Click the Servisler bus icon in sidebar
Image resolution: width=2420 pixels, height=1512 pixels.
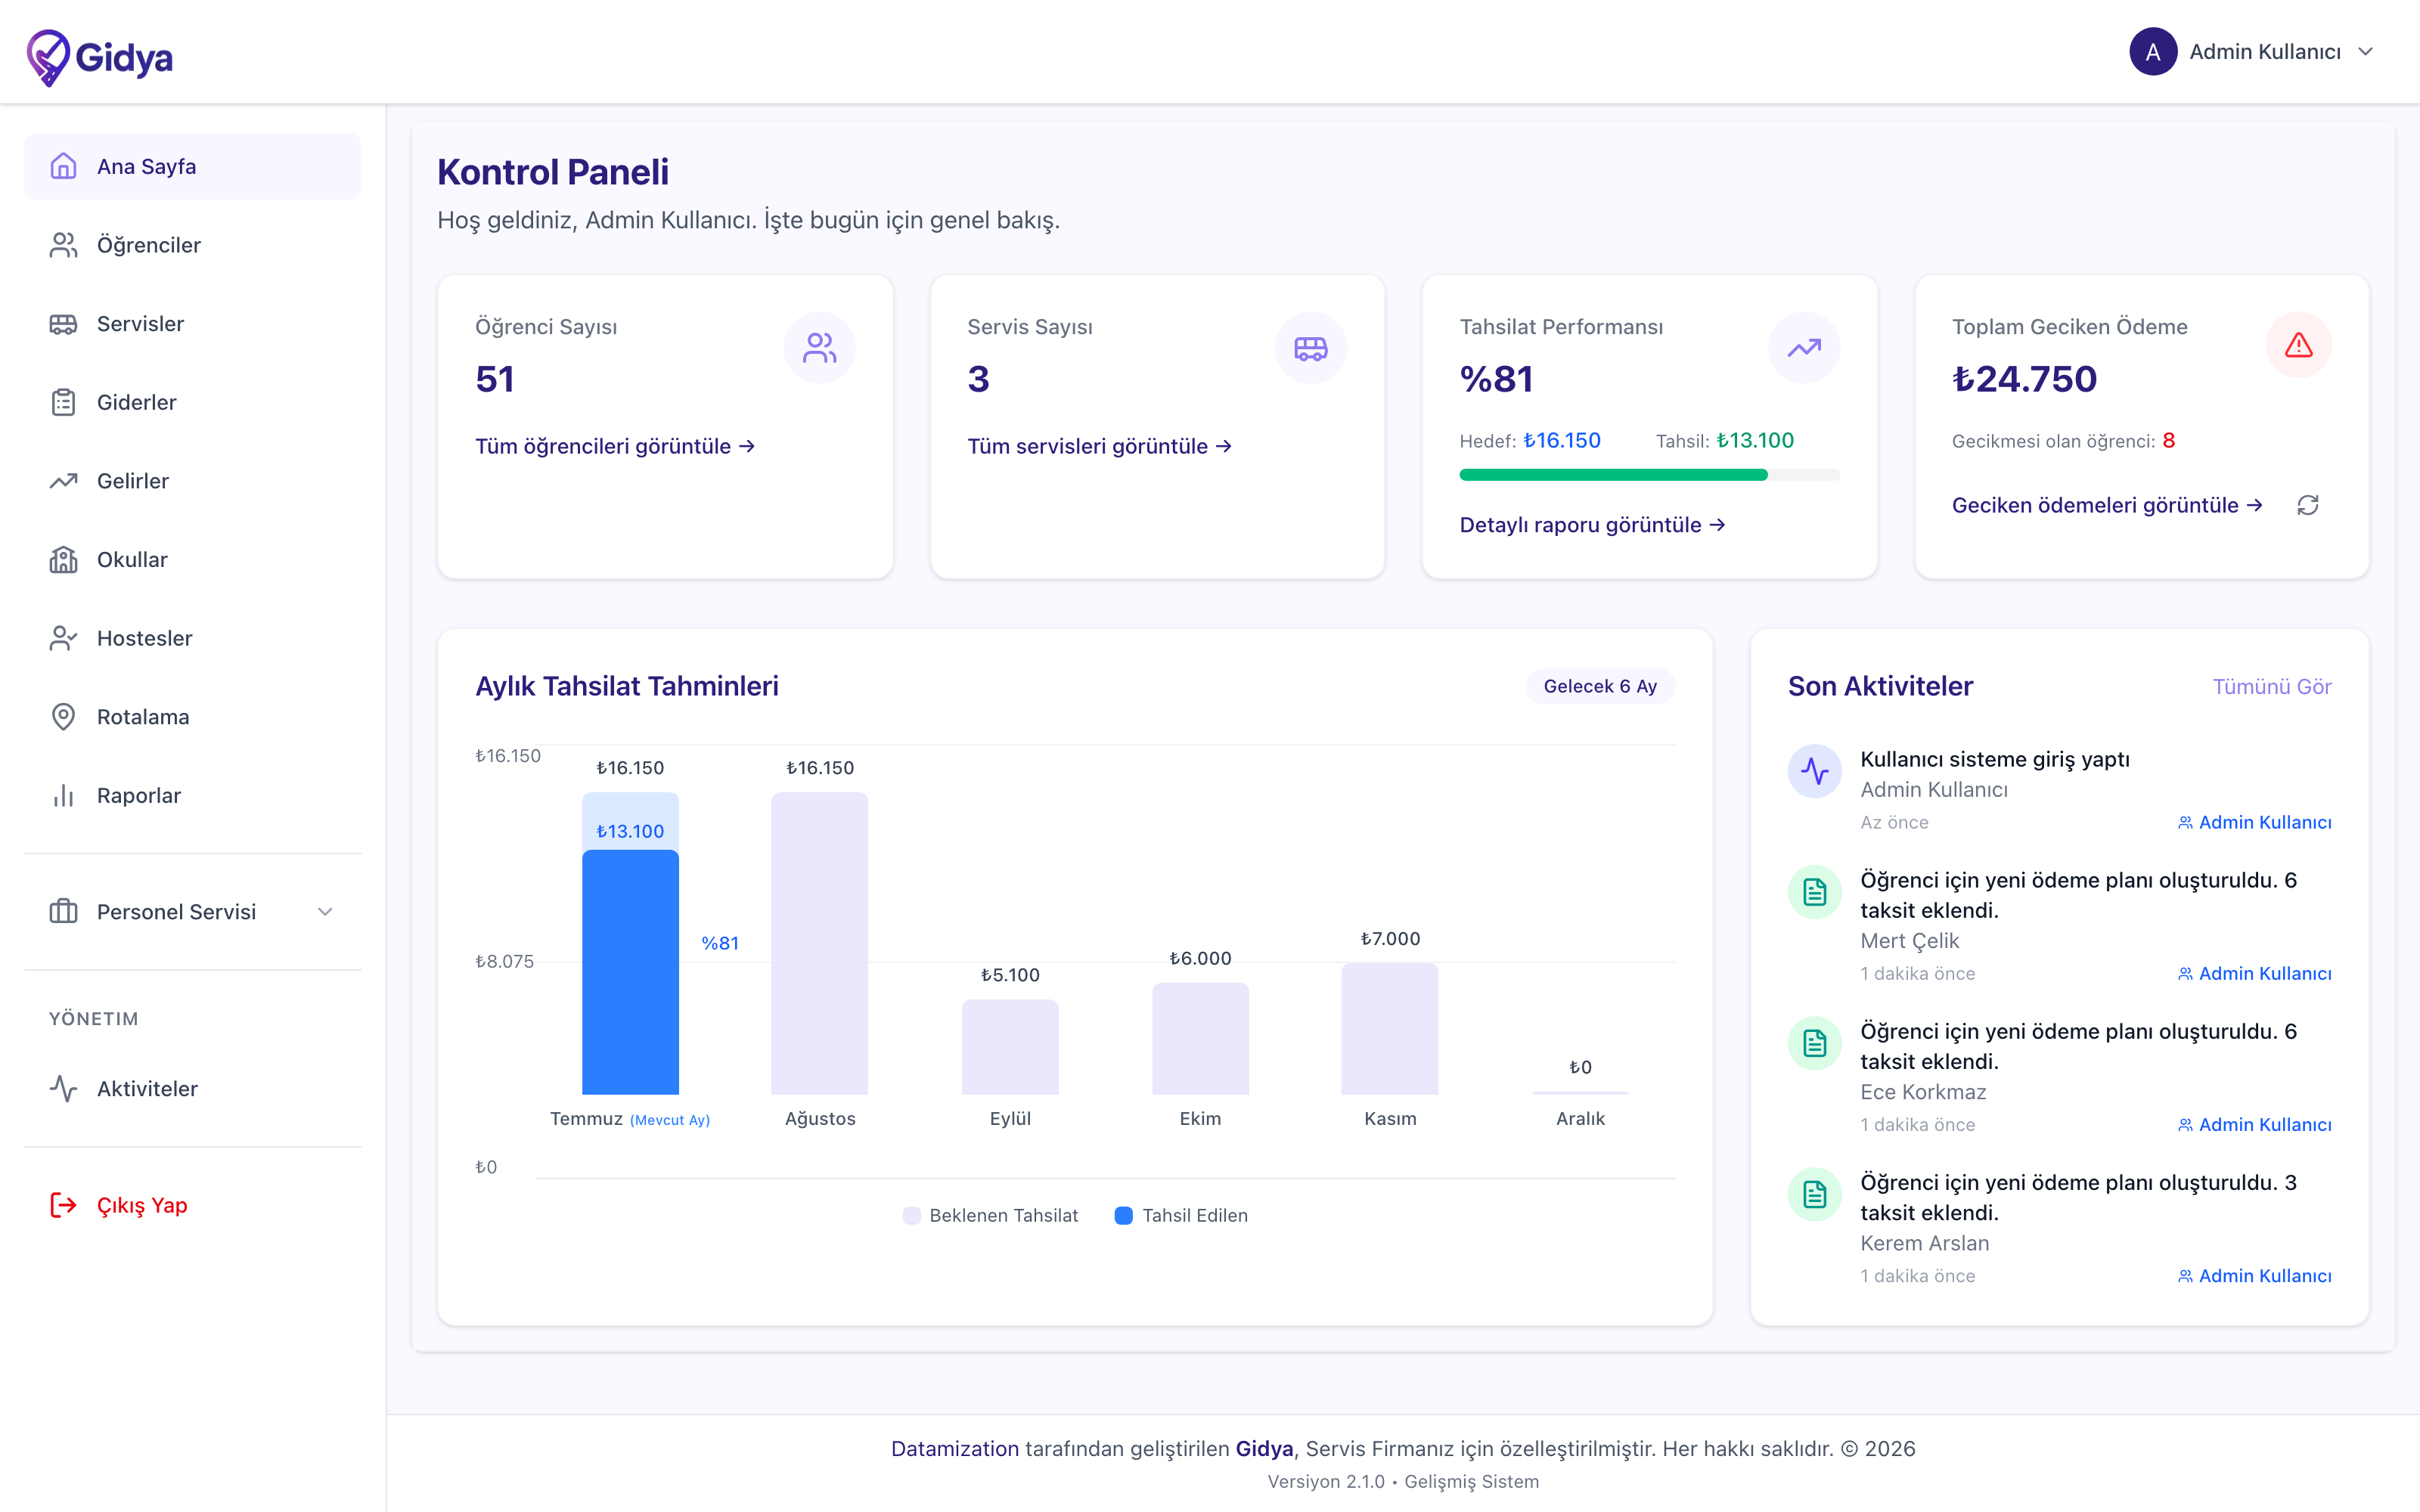[63, 324]
